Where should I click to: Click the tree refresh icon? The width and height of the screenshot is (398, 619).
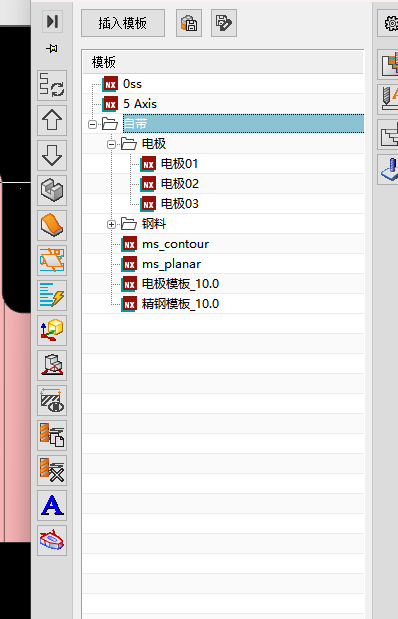[x=52, y=85]
